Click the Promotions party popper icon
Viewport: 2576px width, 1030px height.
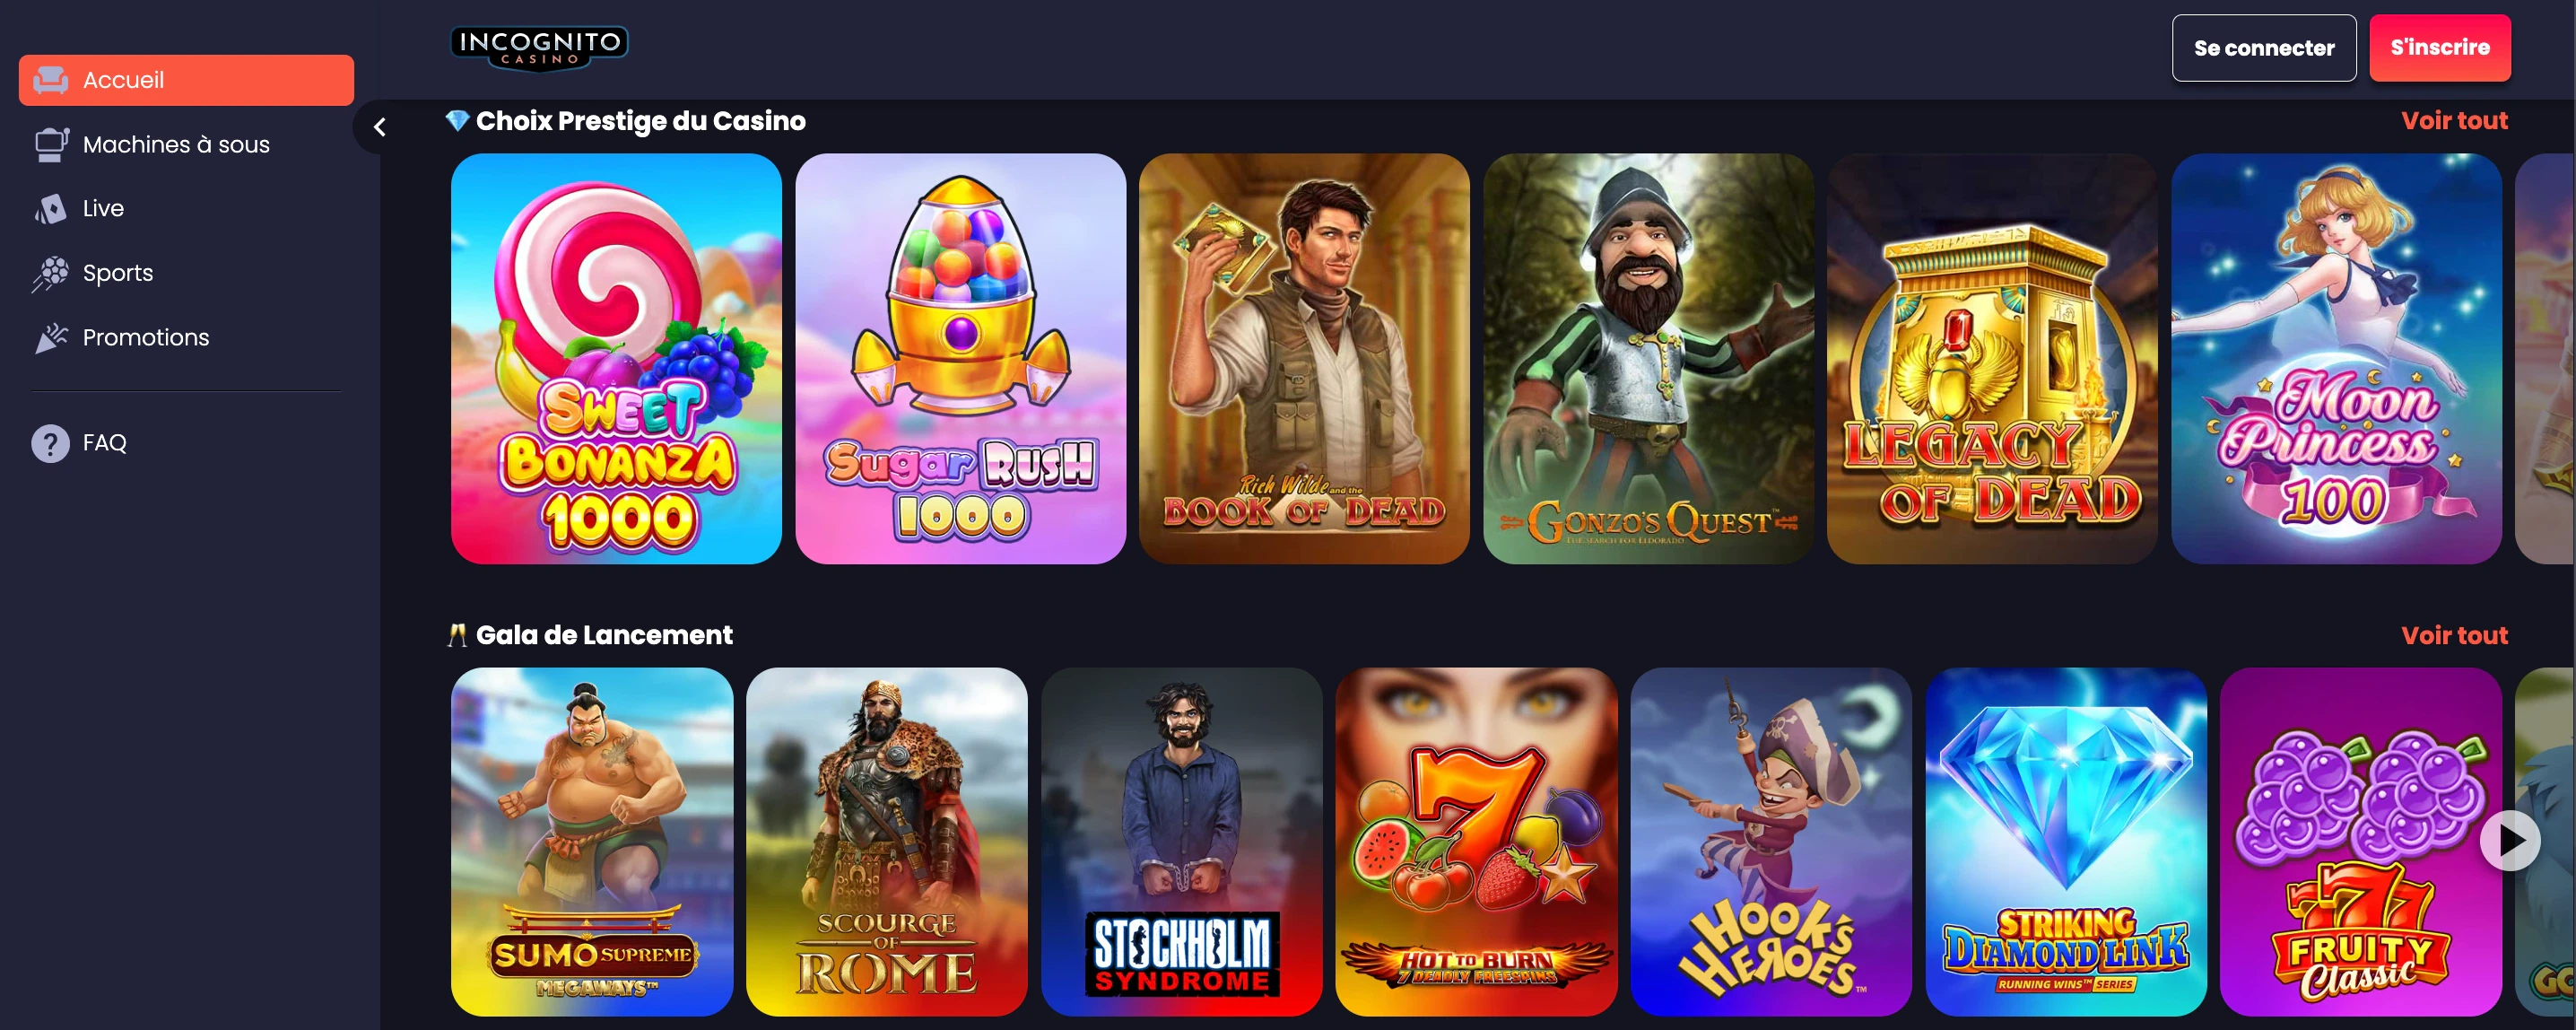pos(51,338)
